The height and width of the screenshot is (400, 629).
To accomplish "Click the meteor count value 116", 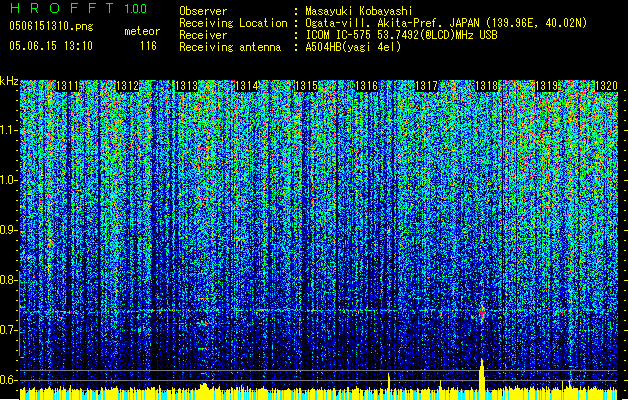I will (x=148, y=46).
